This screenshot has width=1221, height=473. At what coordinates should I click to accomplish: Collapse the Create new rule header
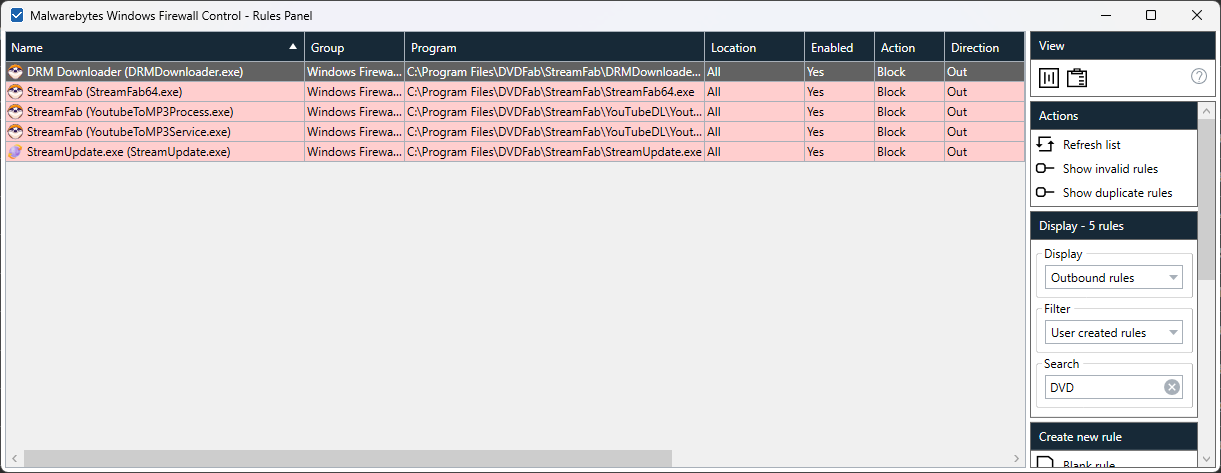[x=1114, y=437]
